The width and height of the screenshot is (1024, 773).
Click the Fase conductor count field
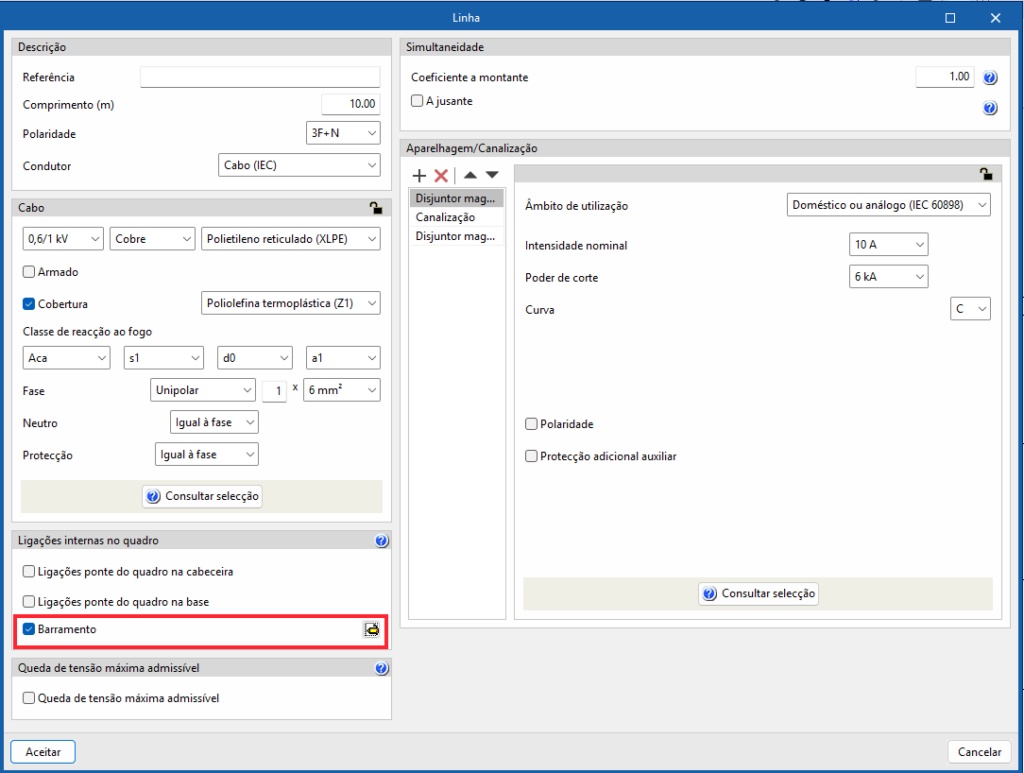coord(274,390)
